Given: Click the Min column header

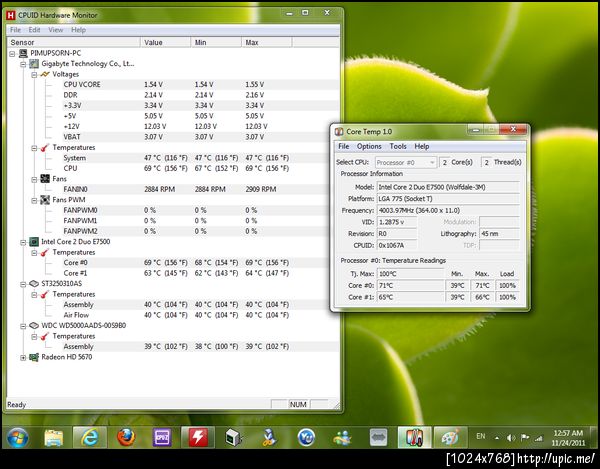Looking at the screenshot, I should 216,42.
